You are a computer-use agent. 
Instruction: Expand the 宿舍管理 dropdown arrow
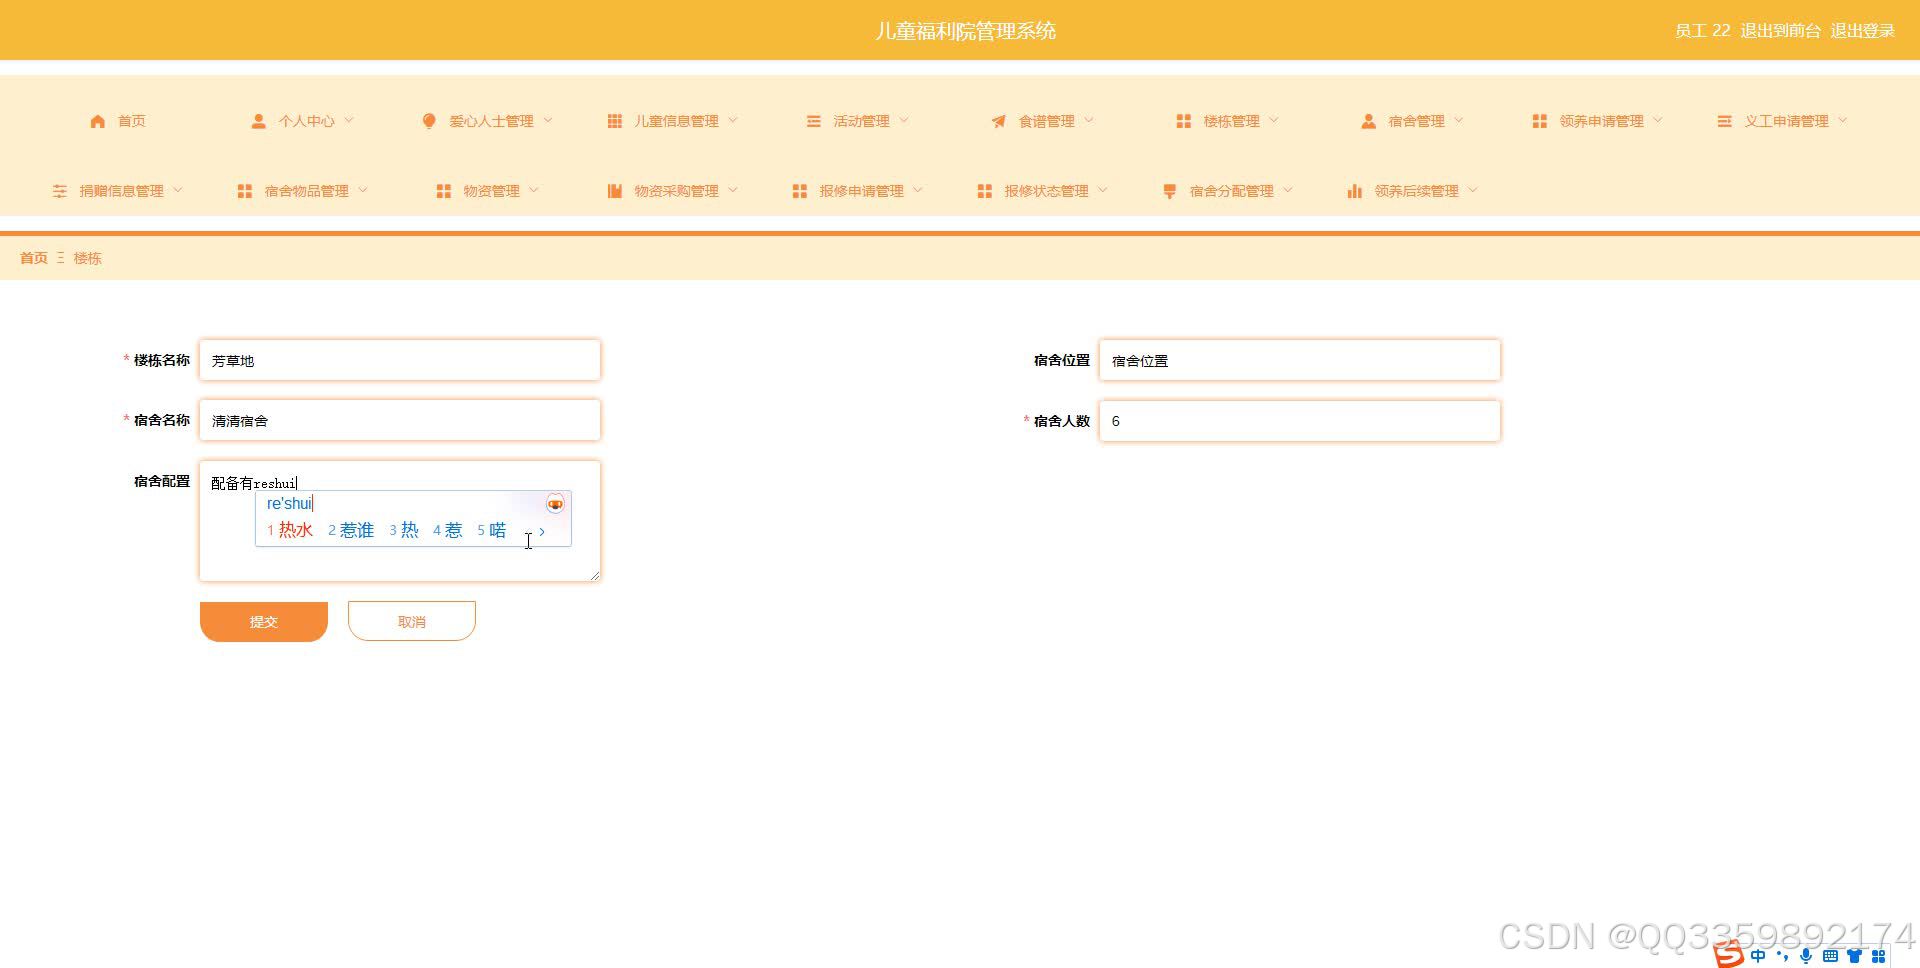tap(1459, 120)
